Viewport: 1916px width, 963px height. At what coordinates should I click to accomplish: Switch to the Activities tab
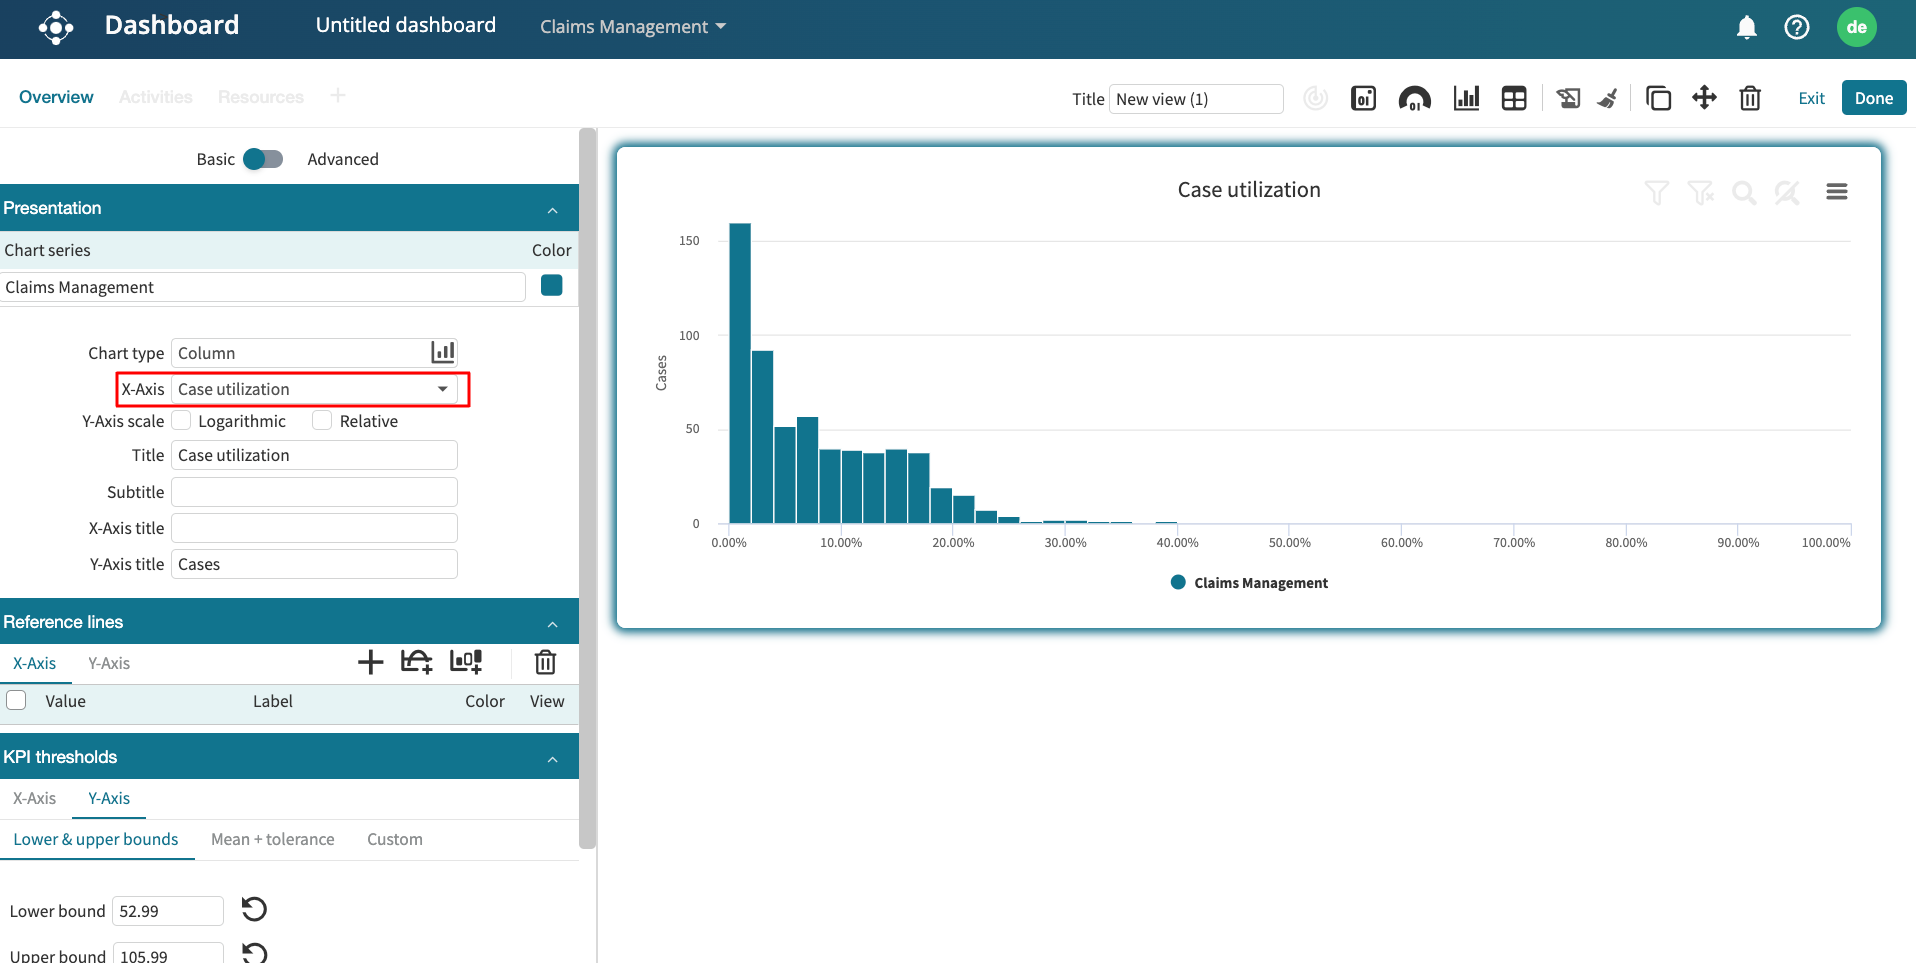[155, 97]
